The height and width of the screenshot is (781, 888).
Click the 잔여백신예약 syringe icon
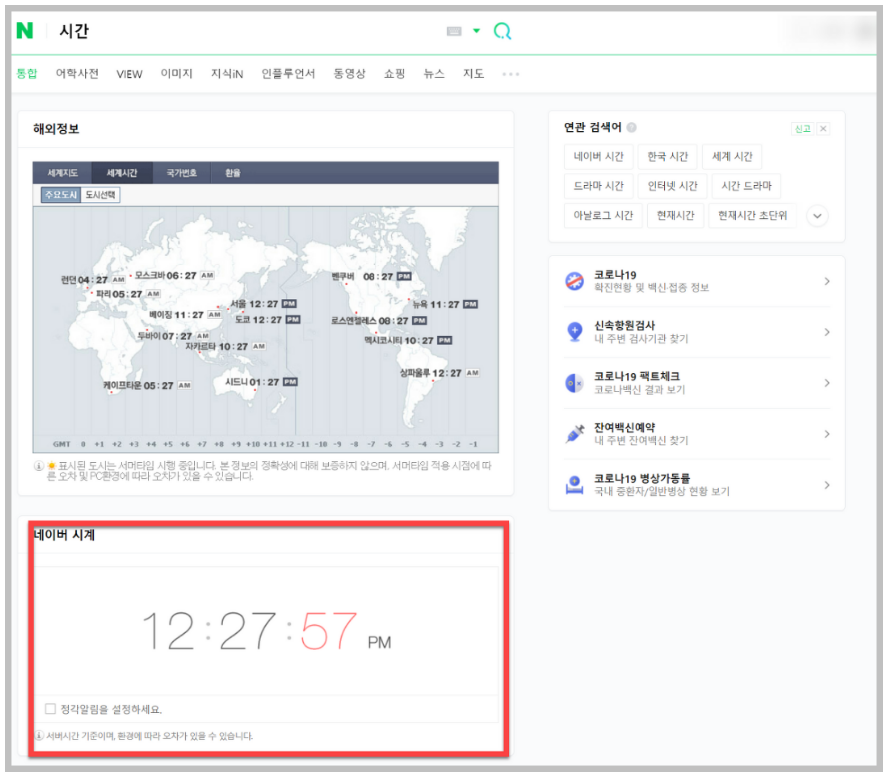coord(574,434)
